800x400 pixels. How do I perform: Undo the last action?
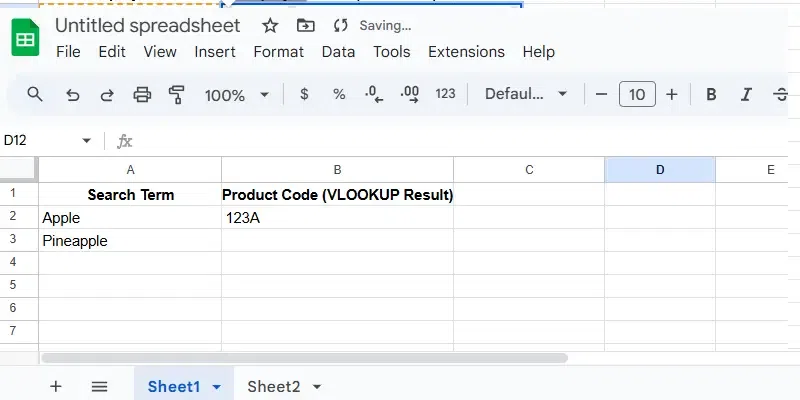point(72,95)
